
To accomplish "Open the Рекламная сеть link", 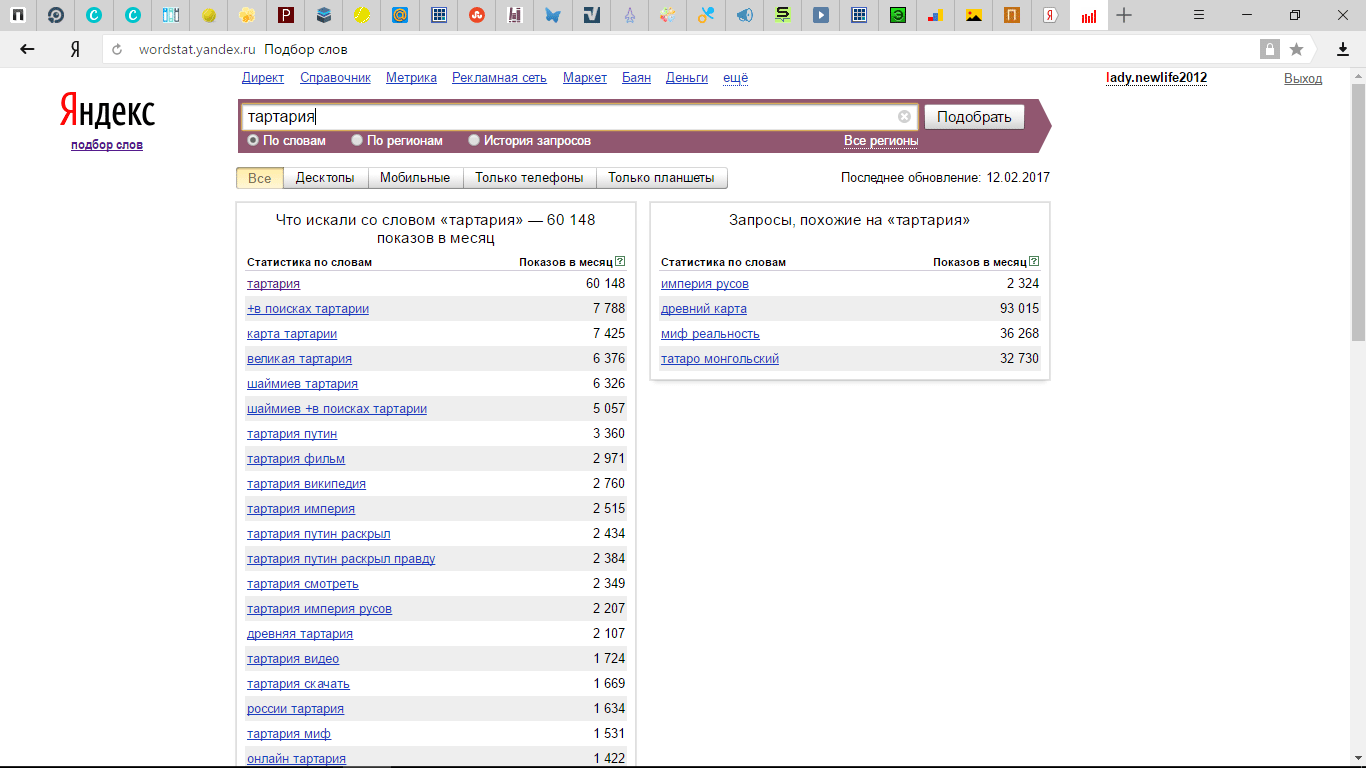I will pos(499,78).
